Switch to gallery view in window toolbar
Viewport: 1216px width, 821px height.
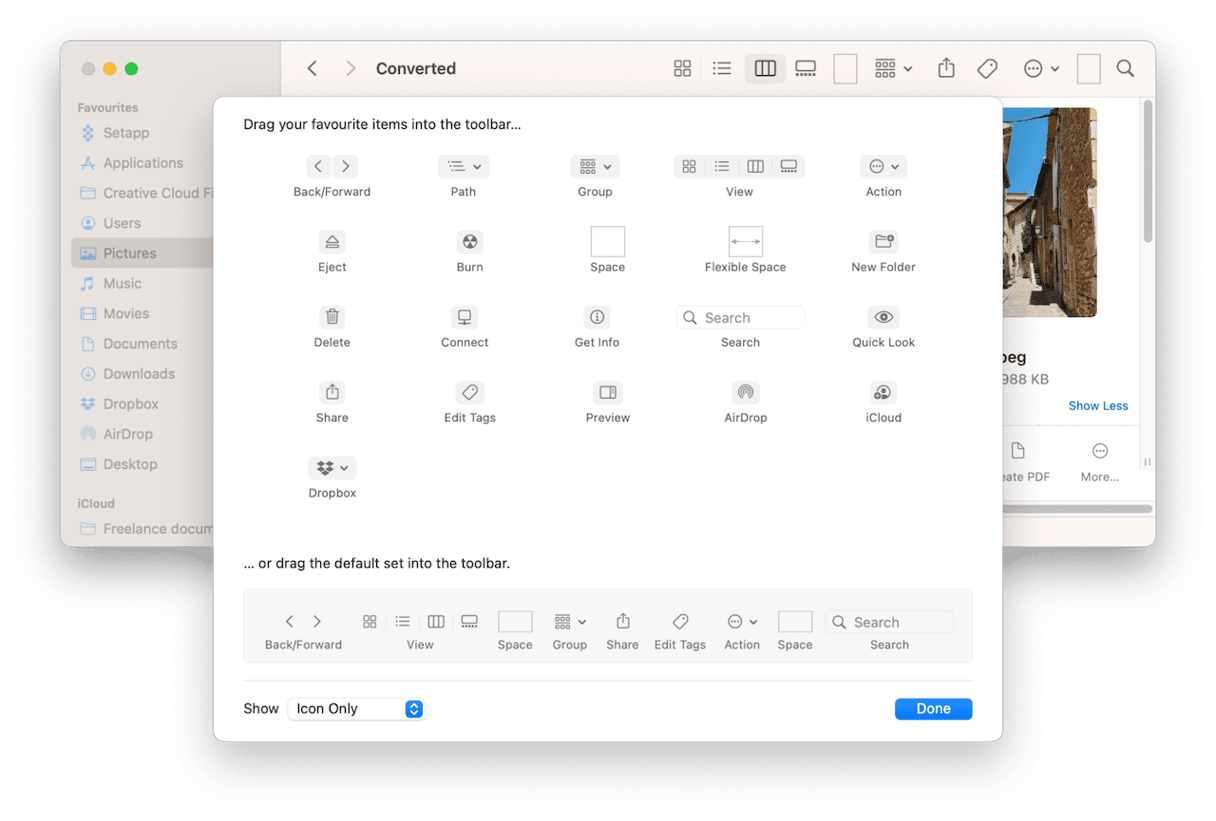pos(805,69)
